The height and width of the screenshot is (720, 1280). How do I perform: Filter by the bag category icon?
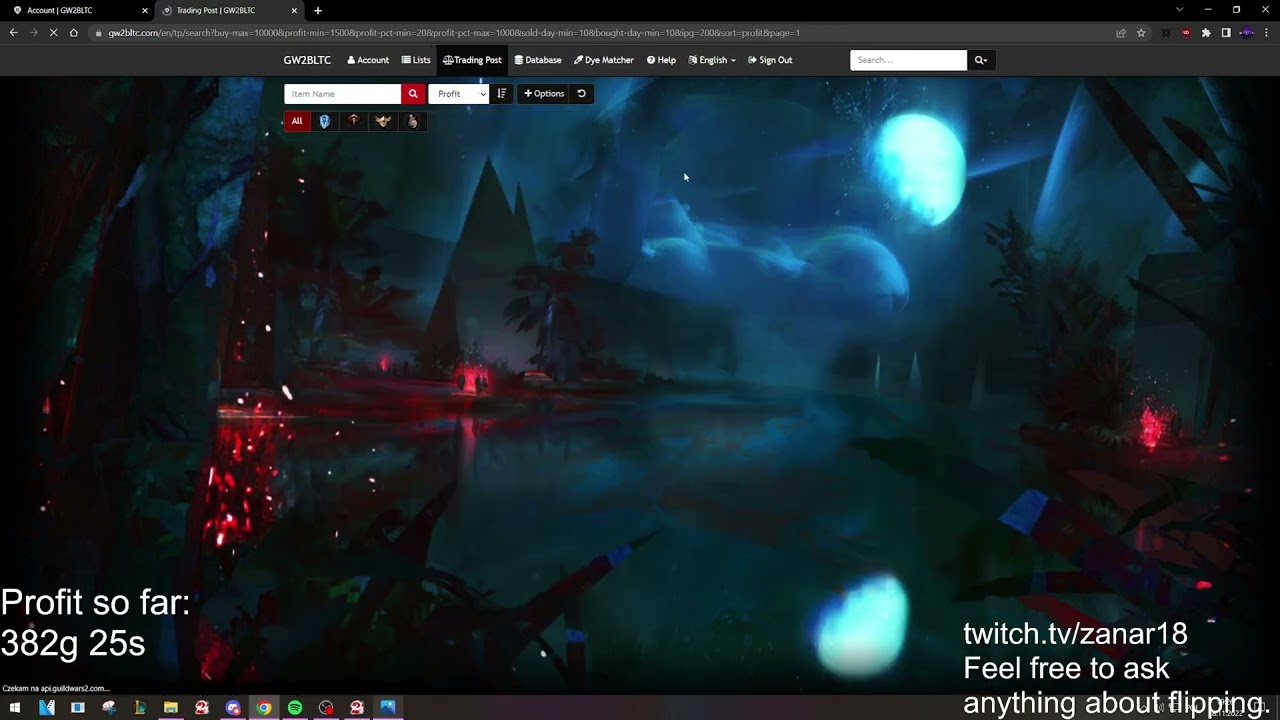(412, 121)
